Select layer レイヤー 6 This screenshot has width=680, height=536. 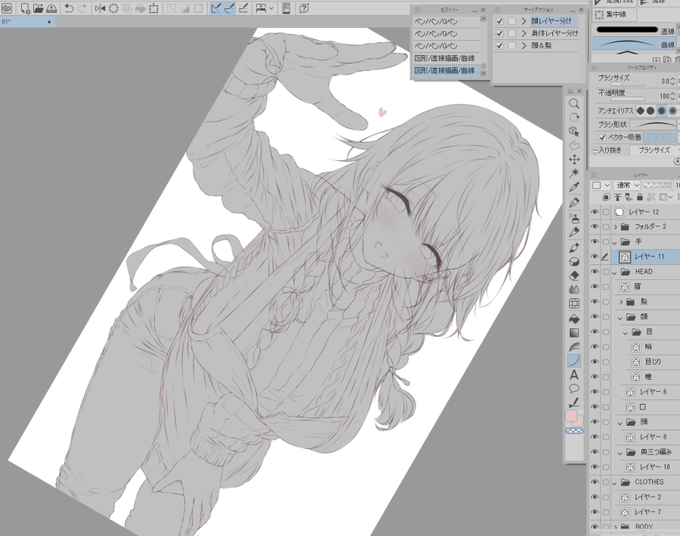point(651,392)
